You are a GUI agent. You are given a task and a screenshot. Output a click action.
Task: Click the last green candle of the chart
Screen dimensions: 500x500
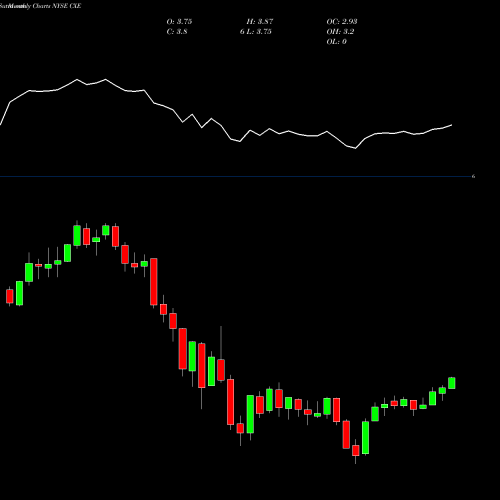(452, 383)
